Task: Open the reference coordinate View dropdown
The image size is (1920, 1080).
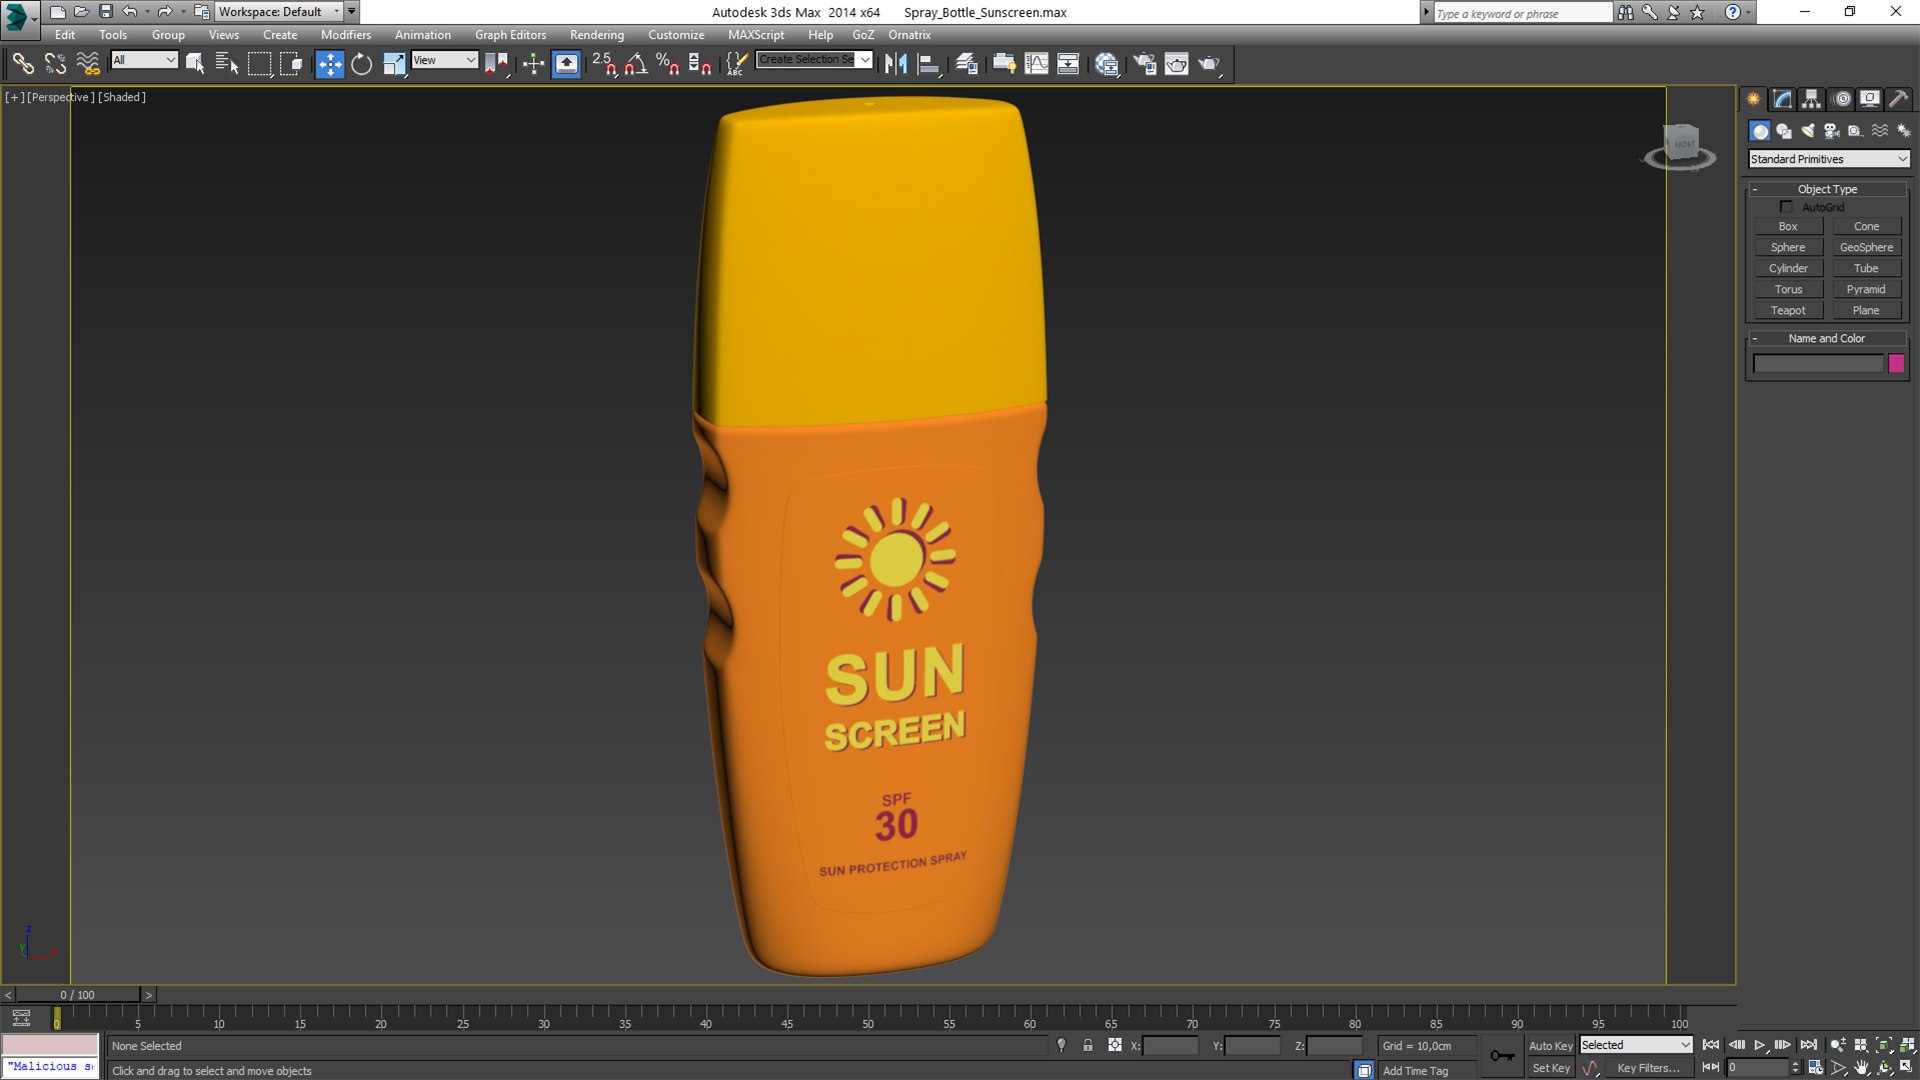Action: pos(444,60)
